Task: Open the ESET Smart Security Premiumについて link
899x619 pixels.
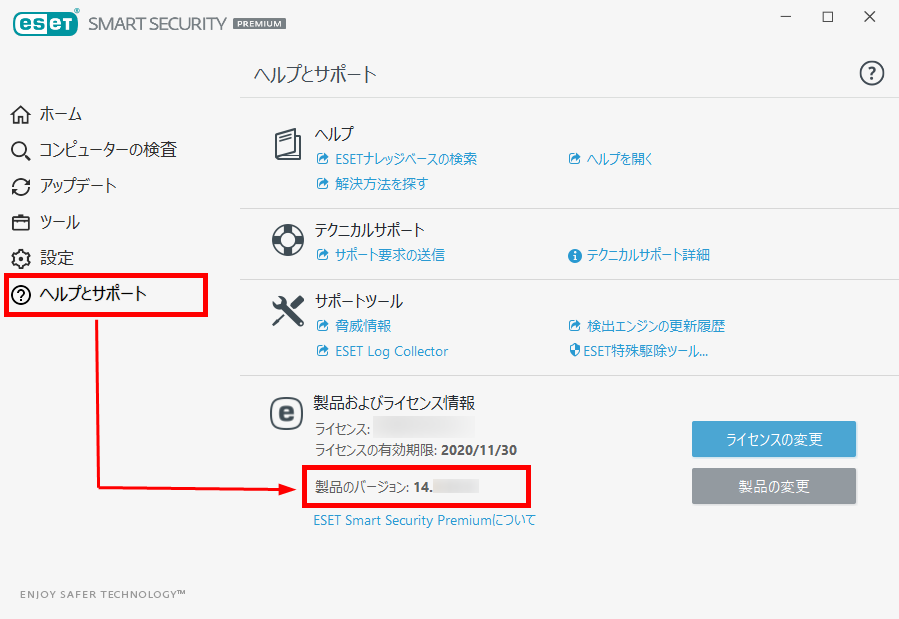Action: pos(424,520)
